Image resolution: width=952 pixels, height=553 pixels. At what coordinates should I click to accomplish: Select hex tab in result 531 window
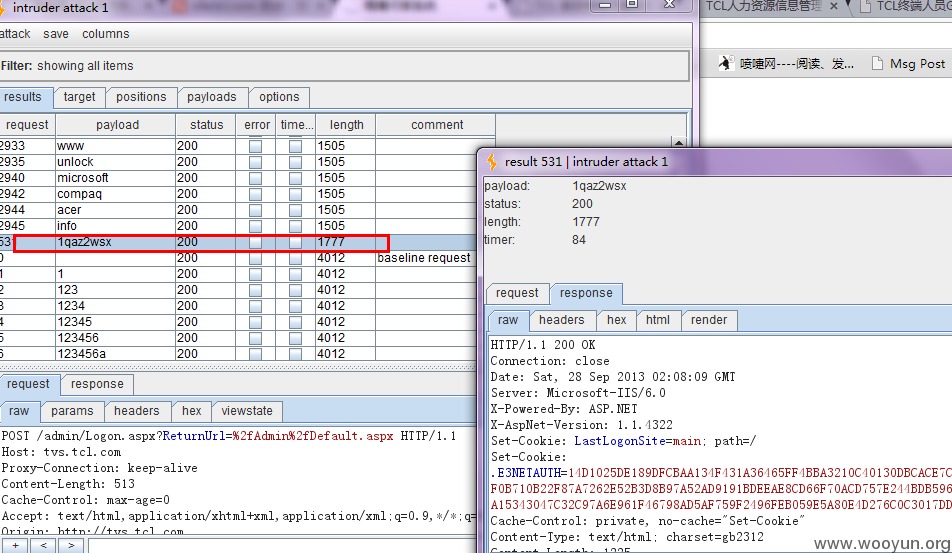click(x=616, y=320)
